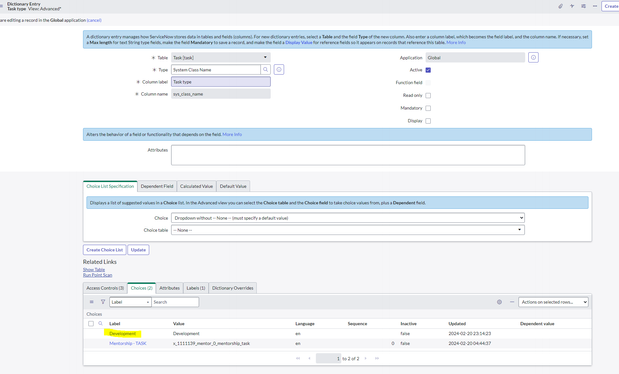Click into the Attributes text area
This screenshot has height=374, width=619.
pos(348,155)
